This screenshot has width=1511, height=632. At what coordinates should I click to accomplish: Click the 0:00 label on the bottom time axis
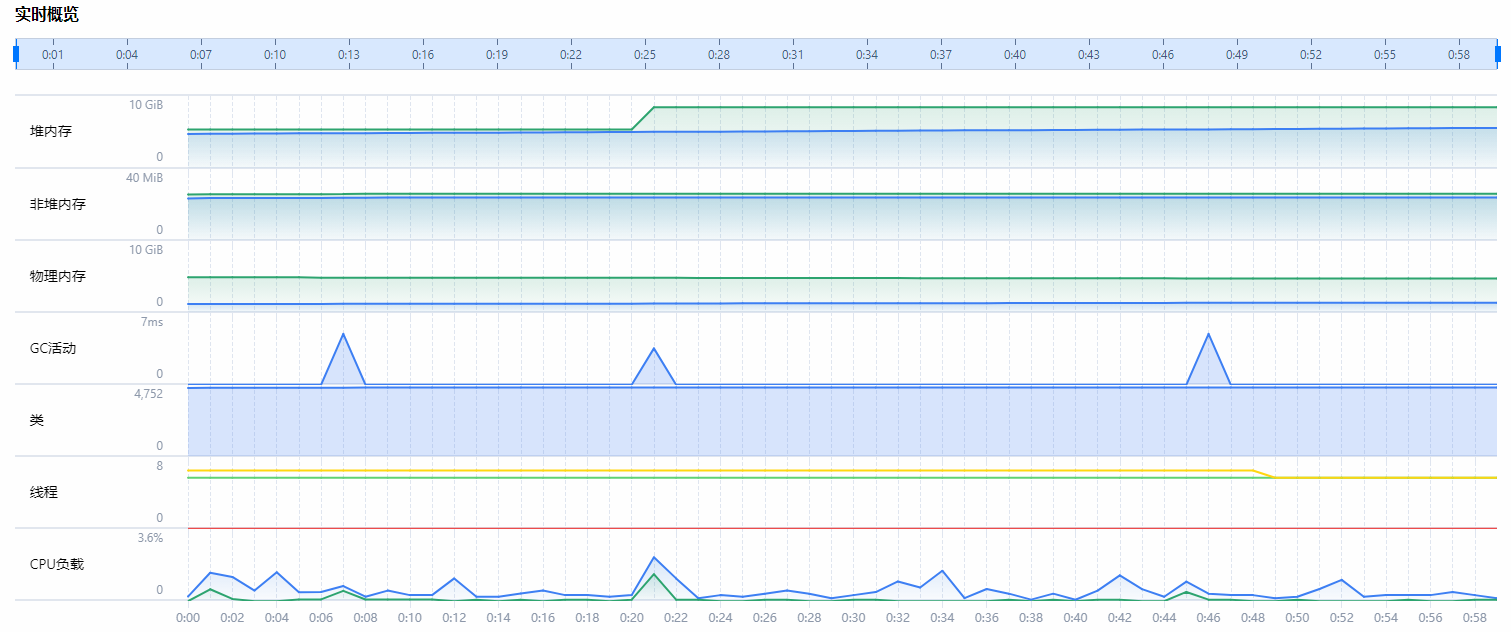click(x=188, y=619)
